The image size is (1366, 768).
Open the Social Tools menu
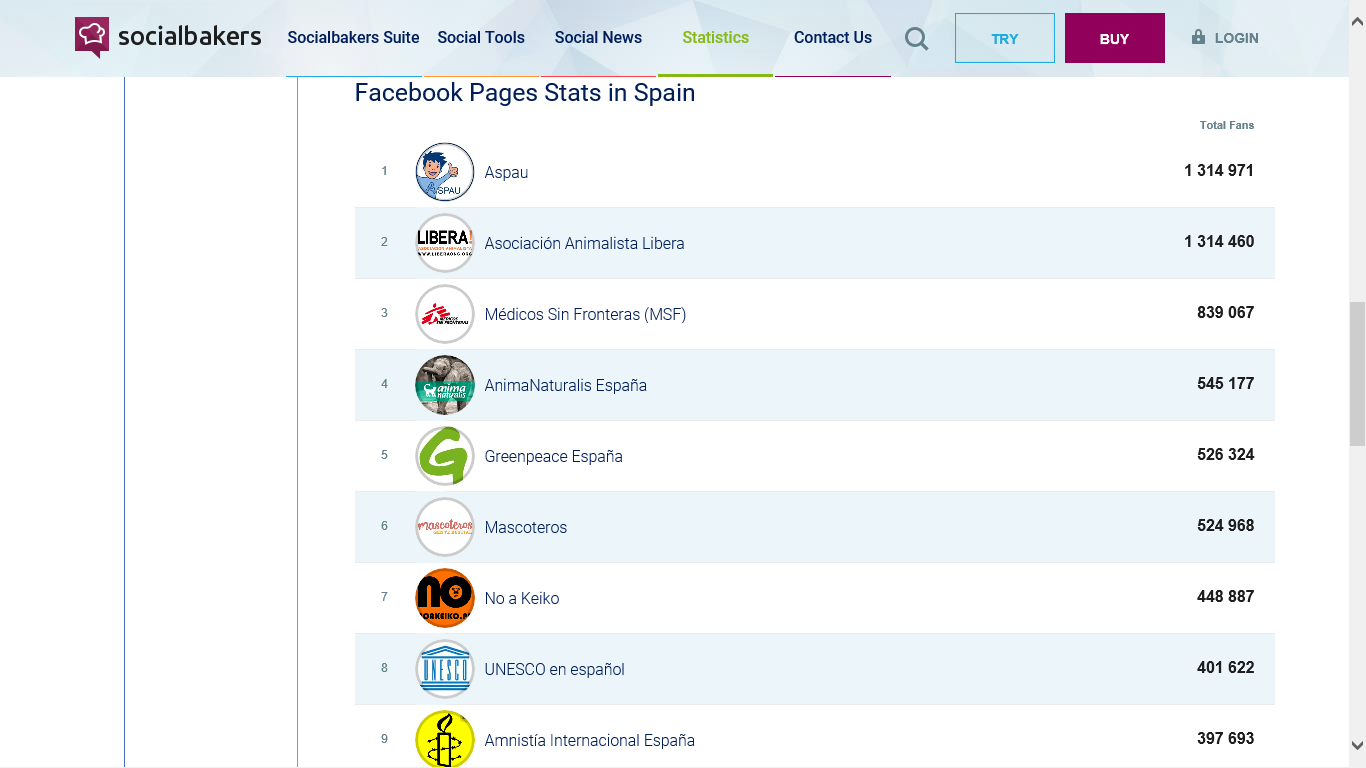click(481, 38)
